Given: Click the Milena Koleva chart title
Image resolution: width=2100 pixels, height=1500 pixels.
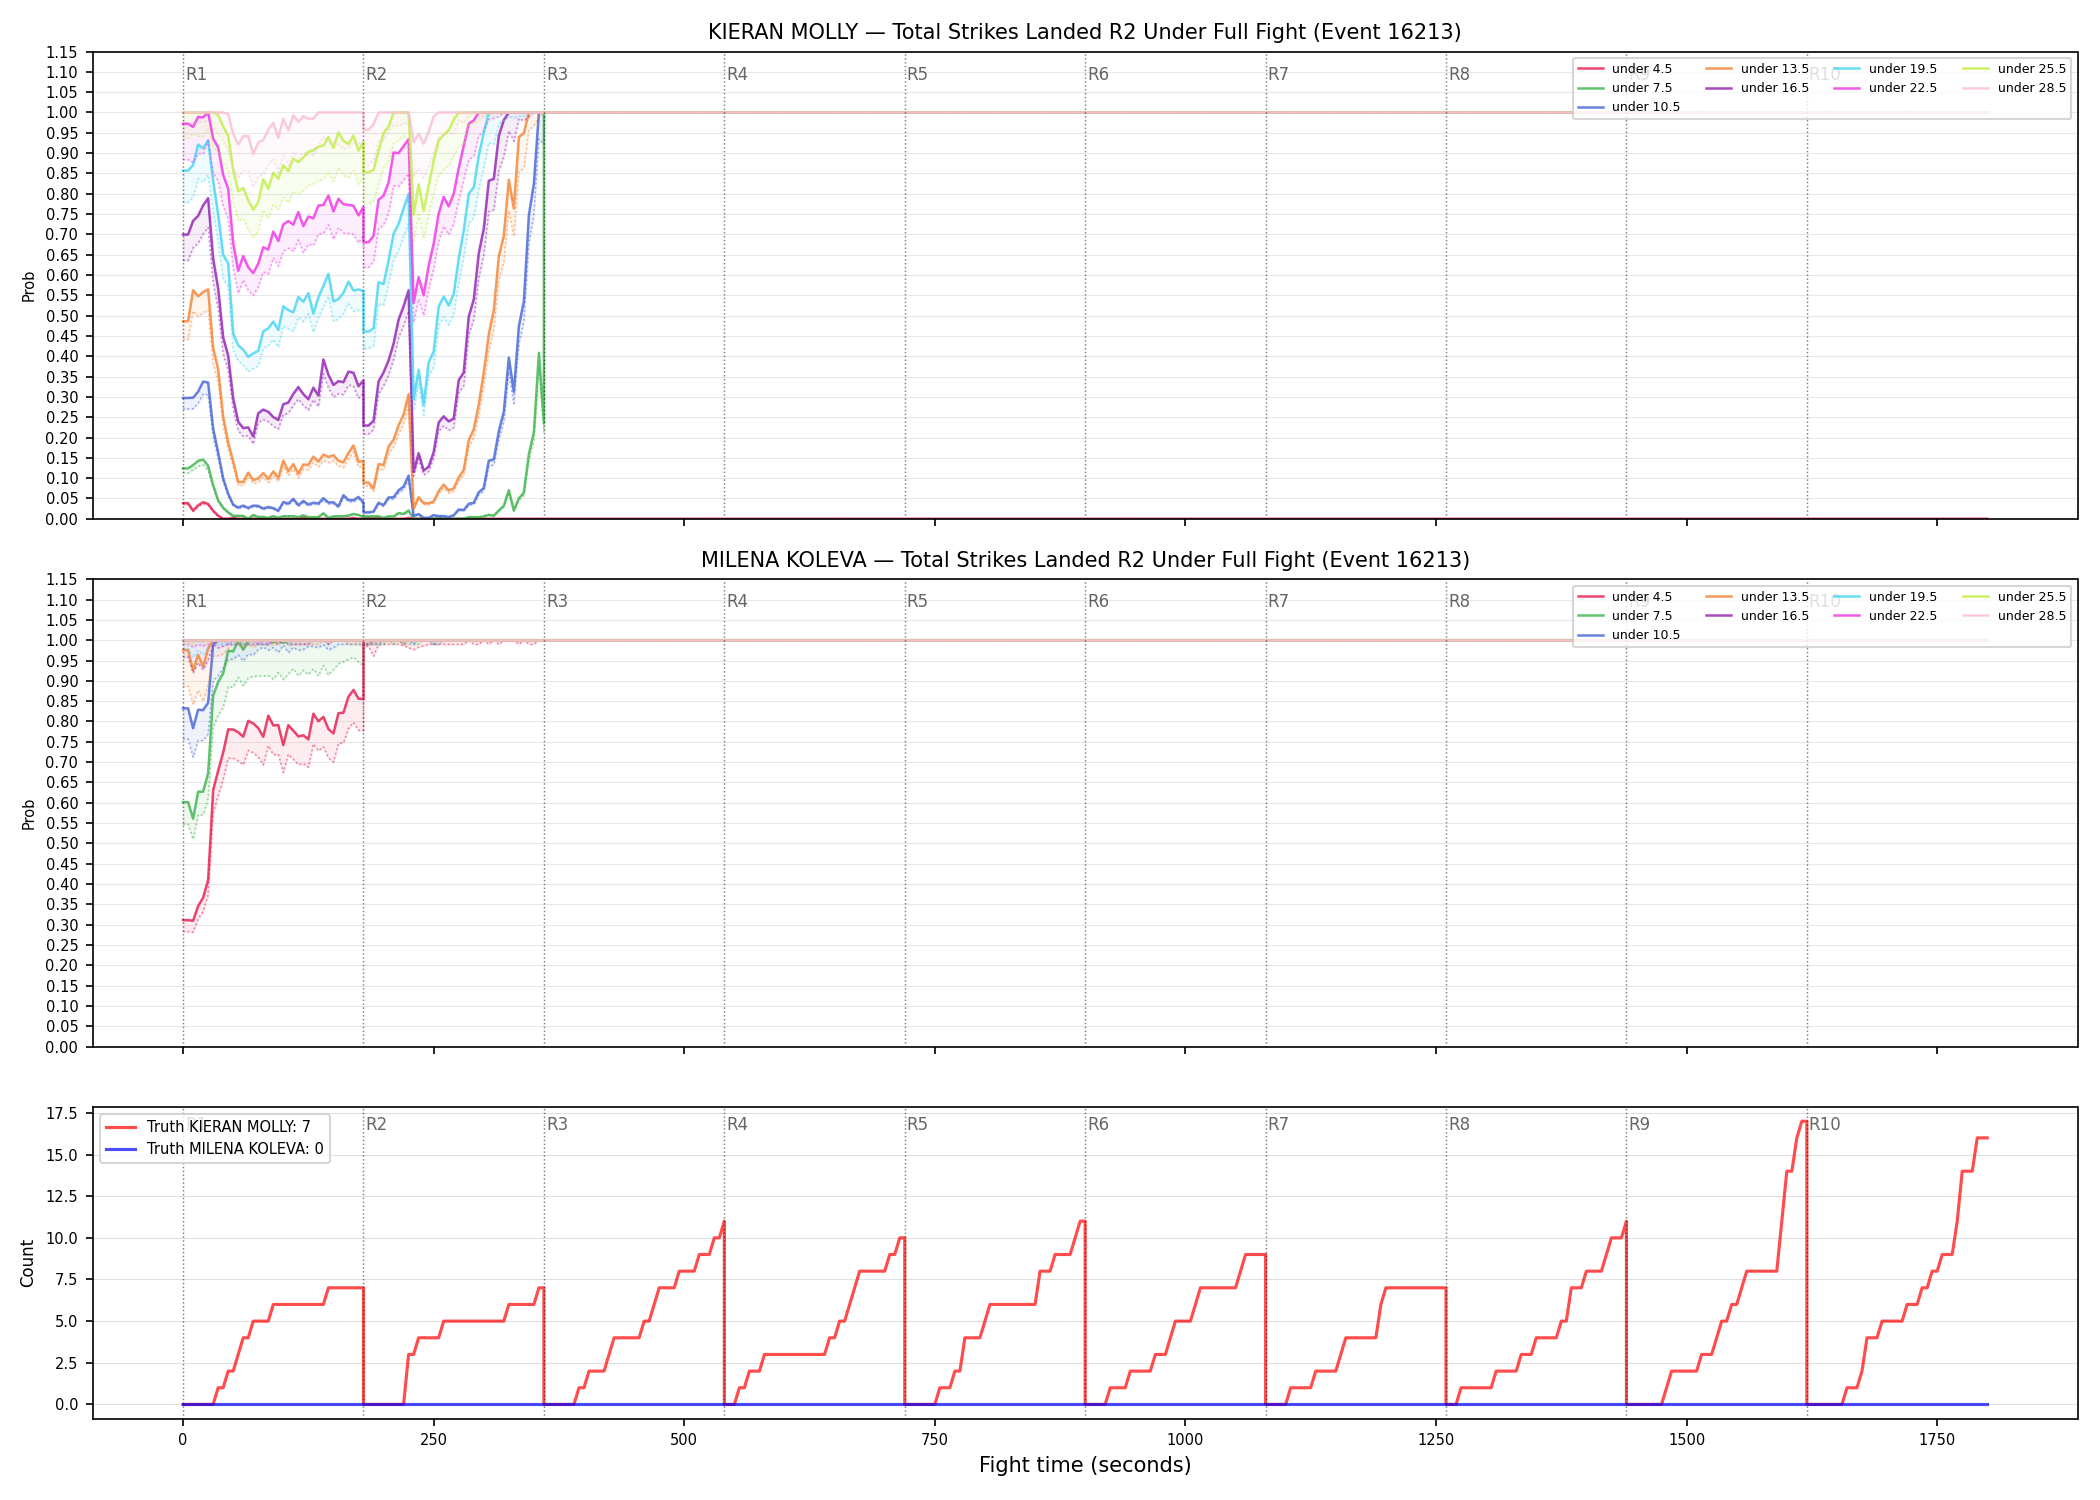Looking at the screenshot, I should (x=1085, y=560).
